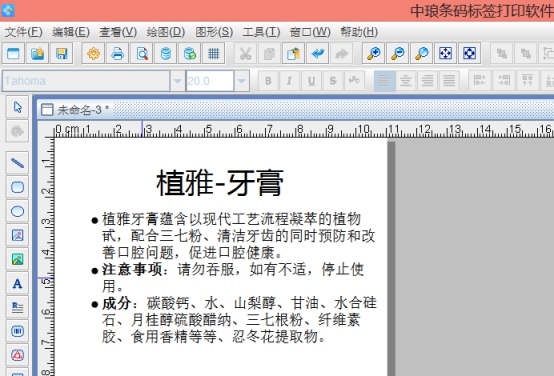Select the ellipse drawing tool

click(17, 211)
